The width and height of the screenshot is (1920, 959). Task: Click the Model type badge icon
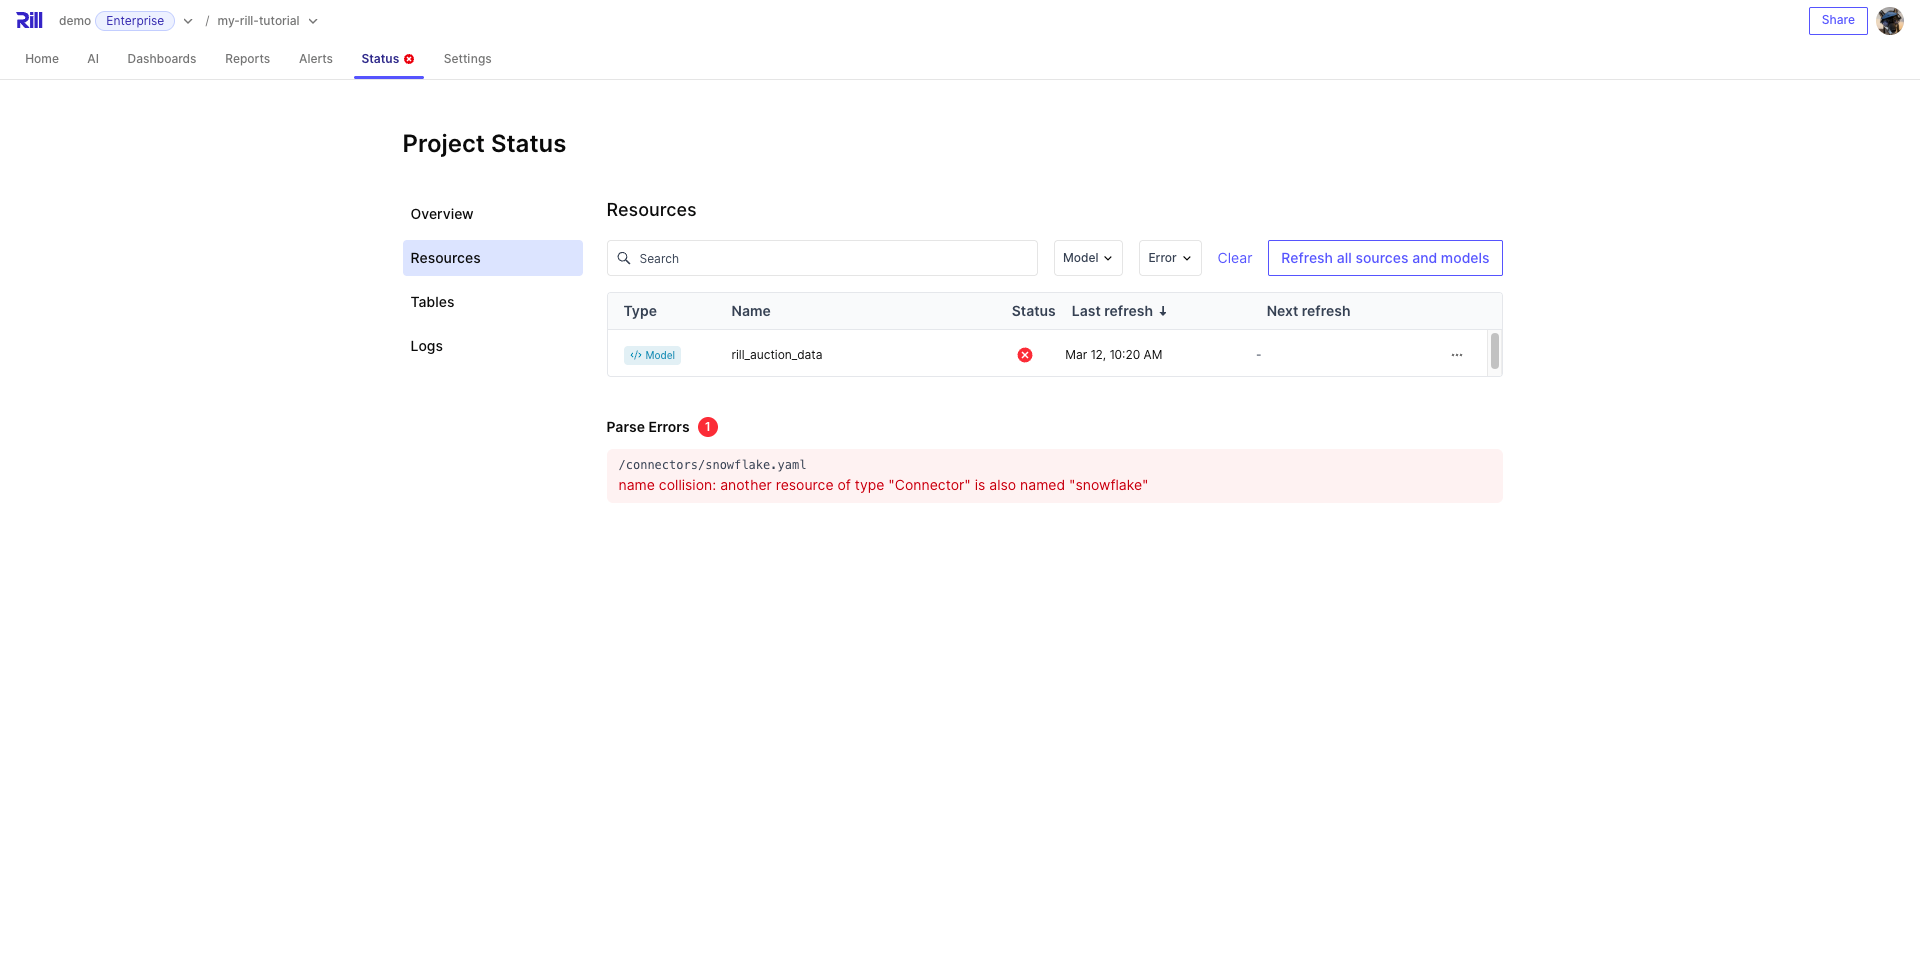(x=652, y=355)
